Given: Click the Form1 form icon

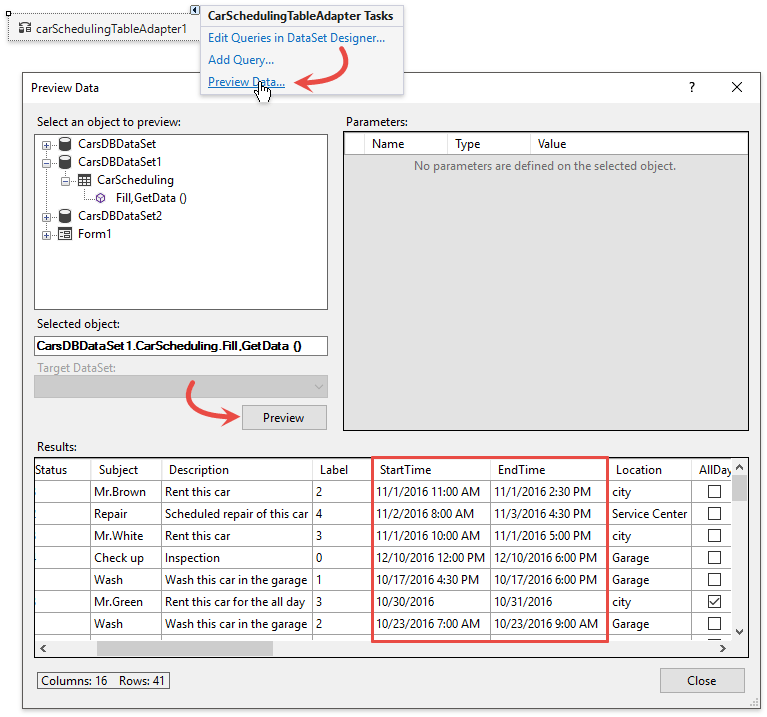Looking at the screenshot, I should tap(65, 234).
